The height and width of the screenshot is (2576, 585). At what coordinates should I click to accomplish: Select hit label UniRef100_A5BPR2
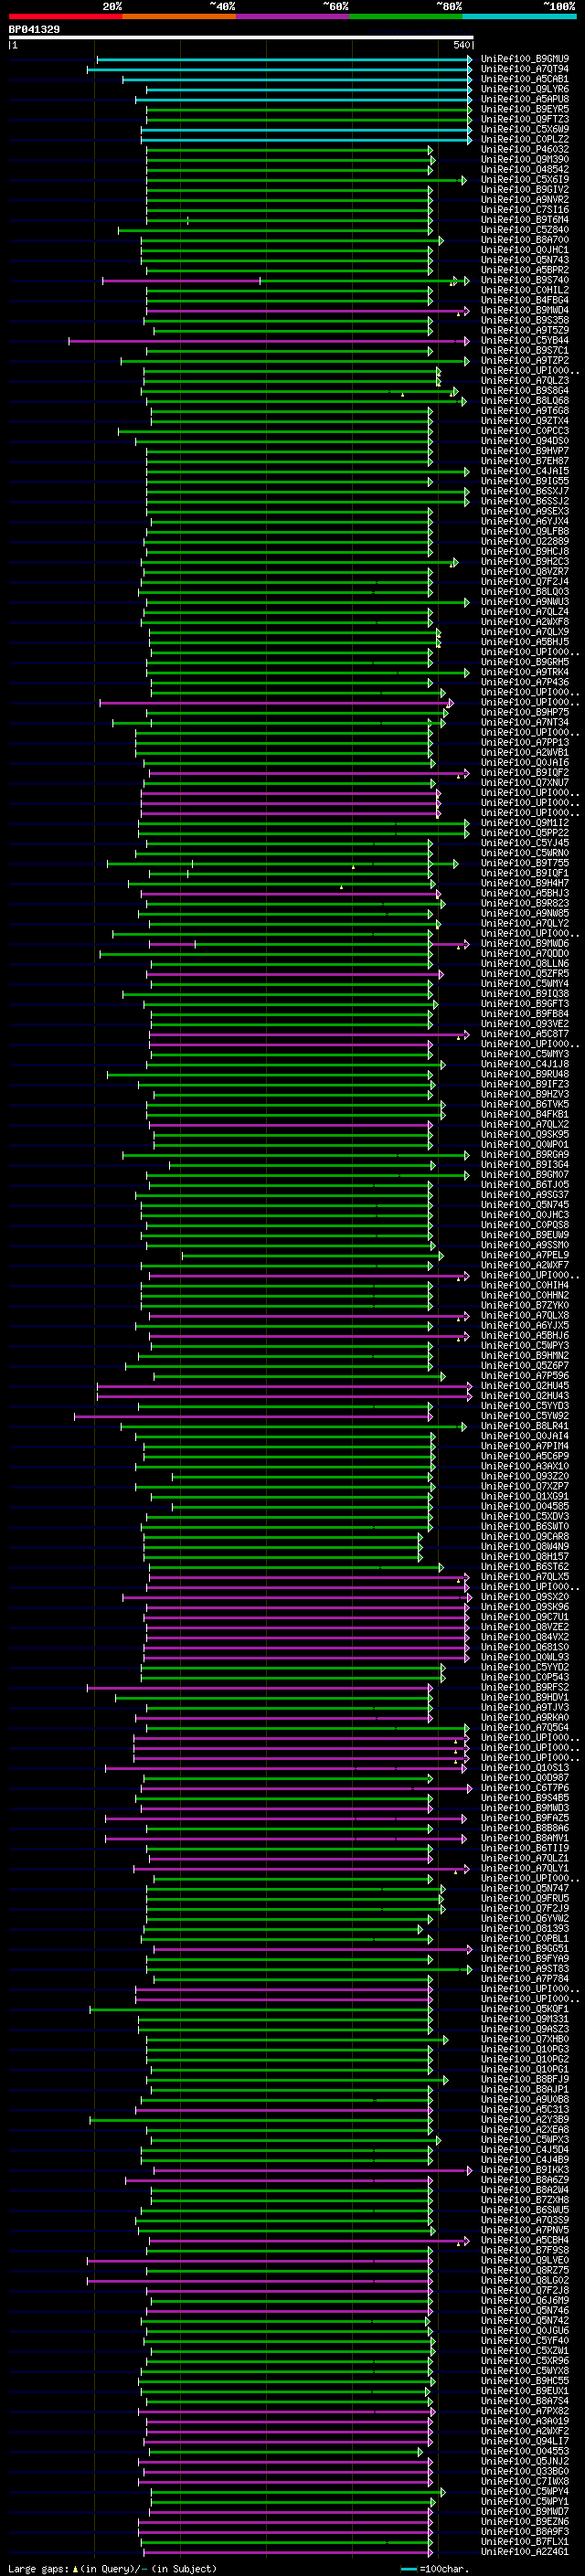tap(525, 270)
